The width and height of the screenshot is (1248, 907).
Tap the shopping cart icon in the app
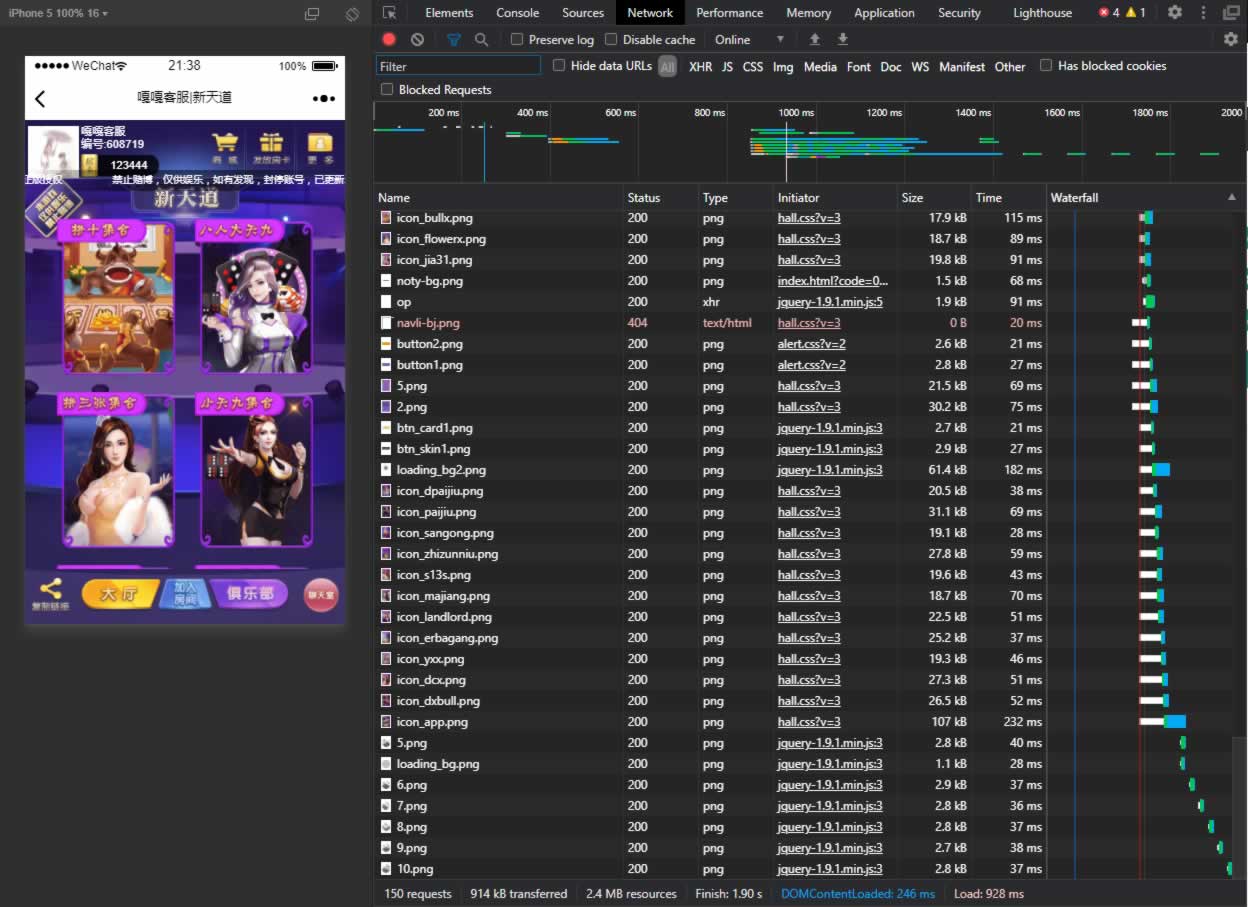tap(225, 144)
